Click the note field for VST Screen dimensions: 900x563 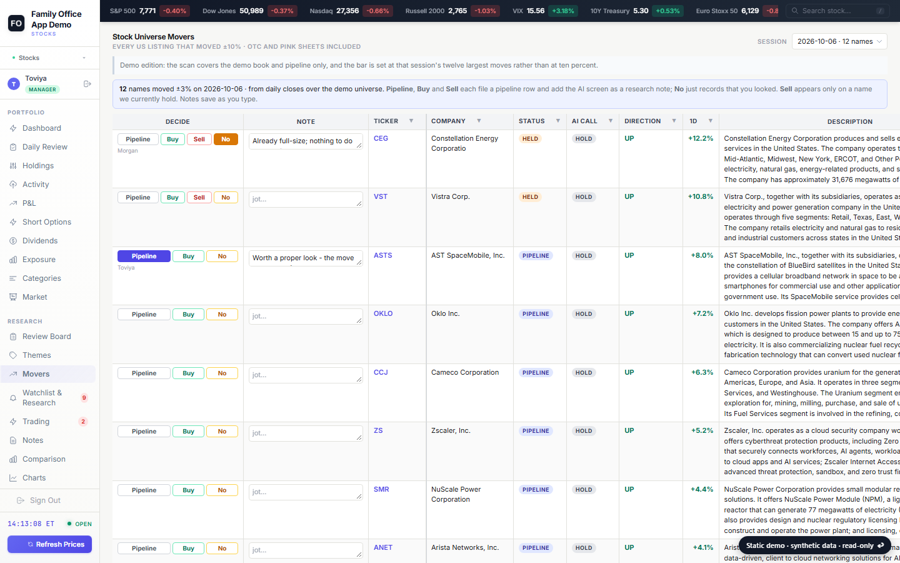point(305,199)
